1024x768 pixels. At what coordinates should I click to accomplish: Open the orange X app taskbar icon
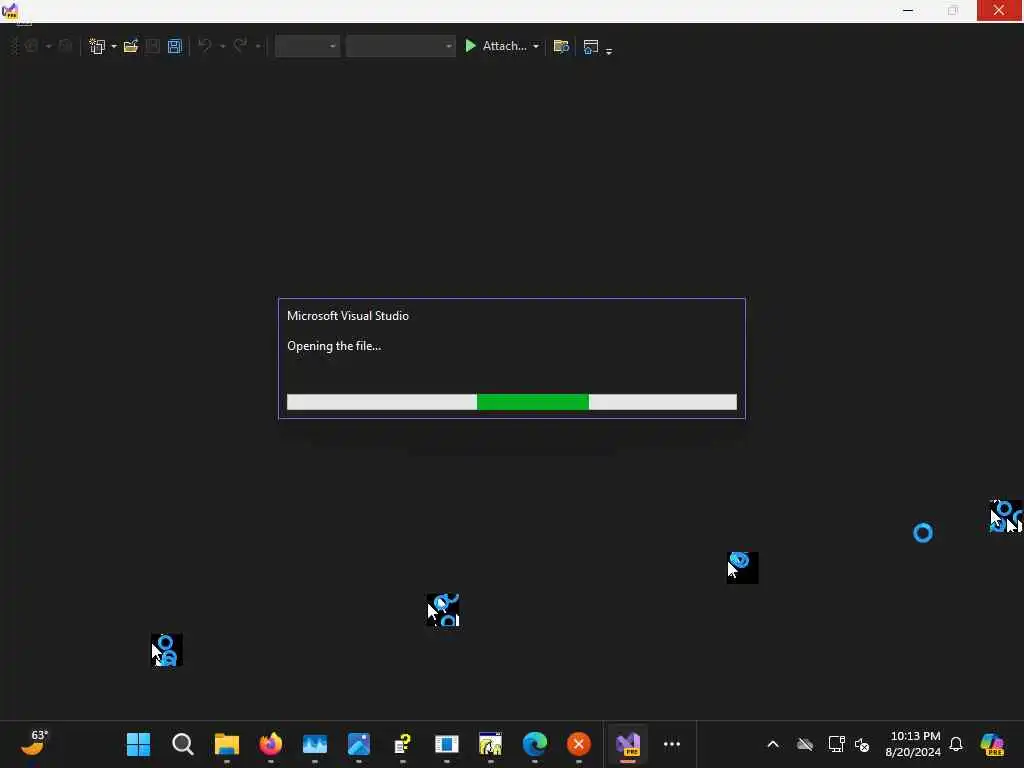579,744
